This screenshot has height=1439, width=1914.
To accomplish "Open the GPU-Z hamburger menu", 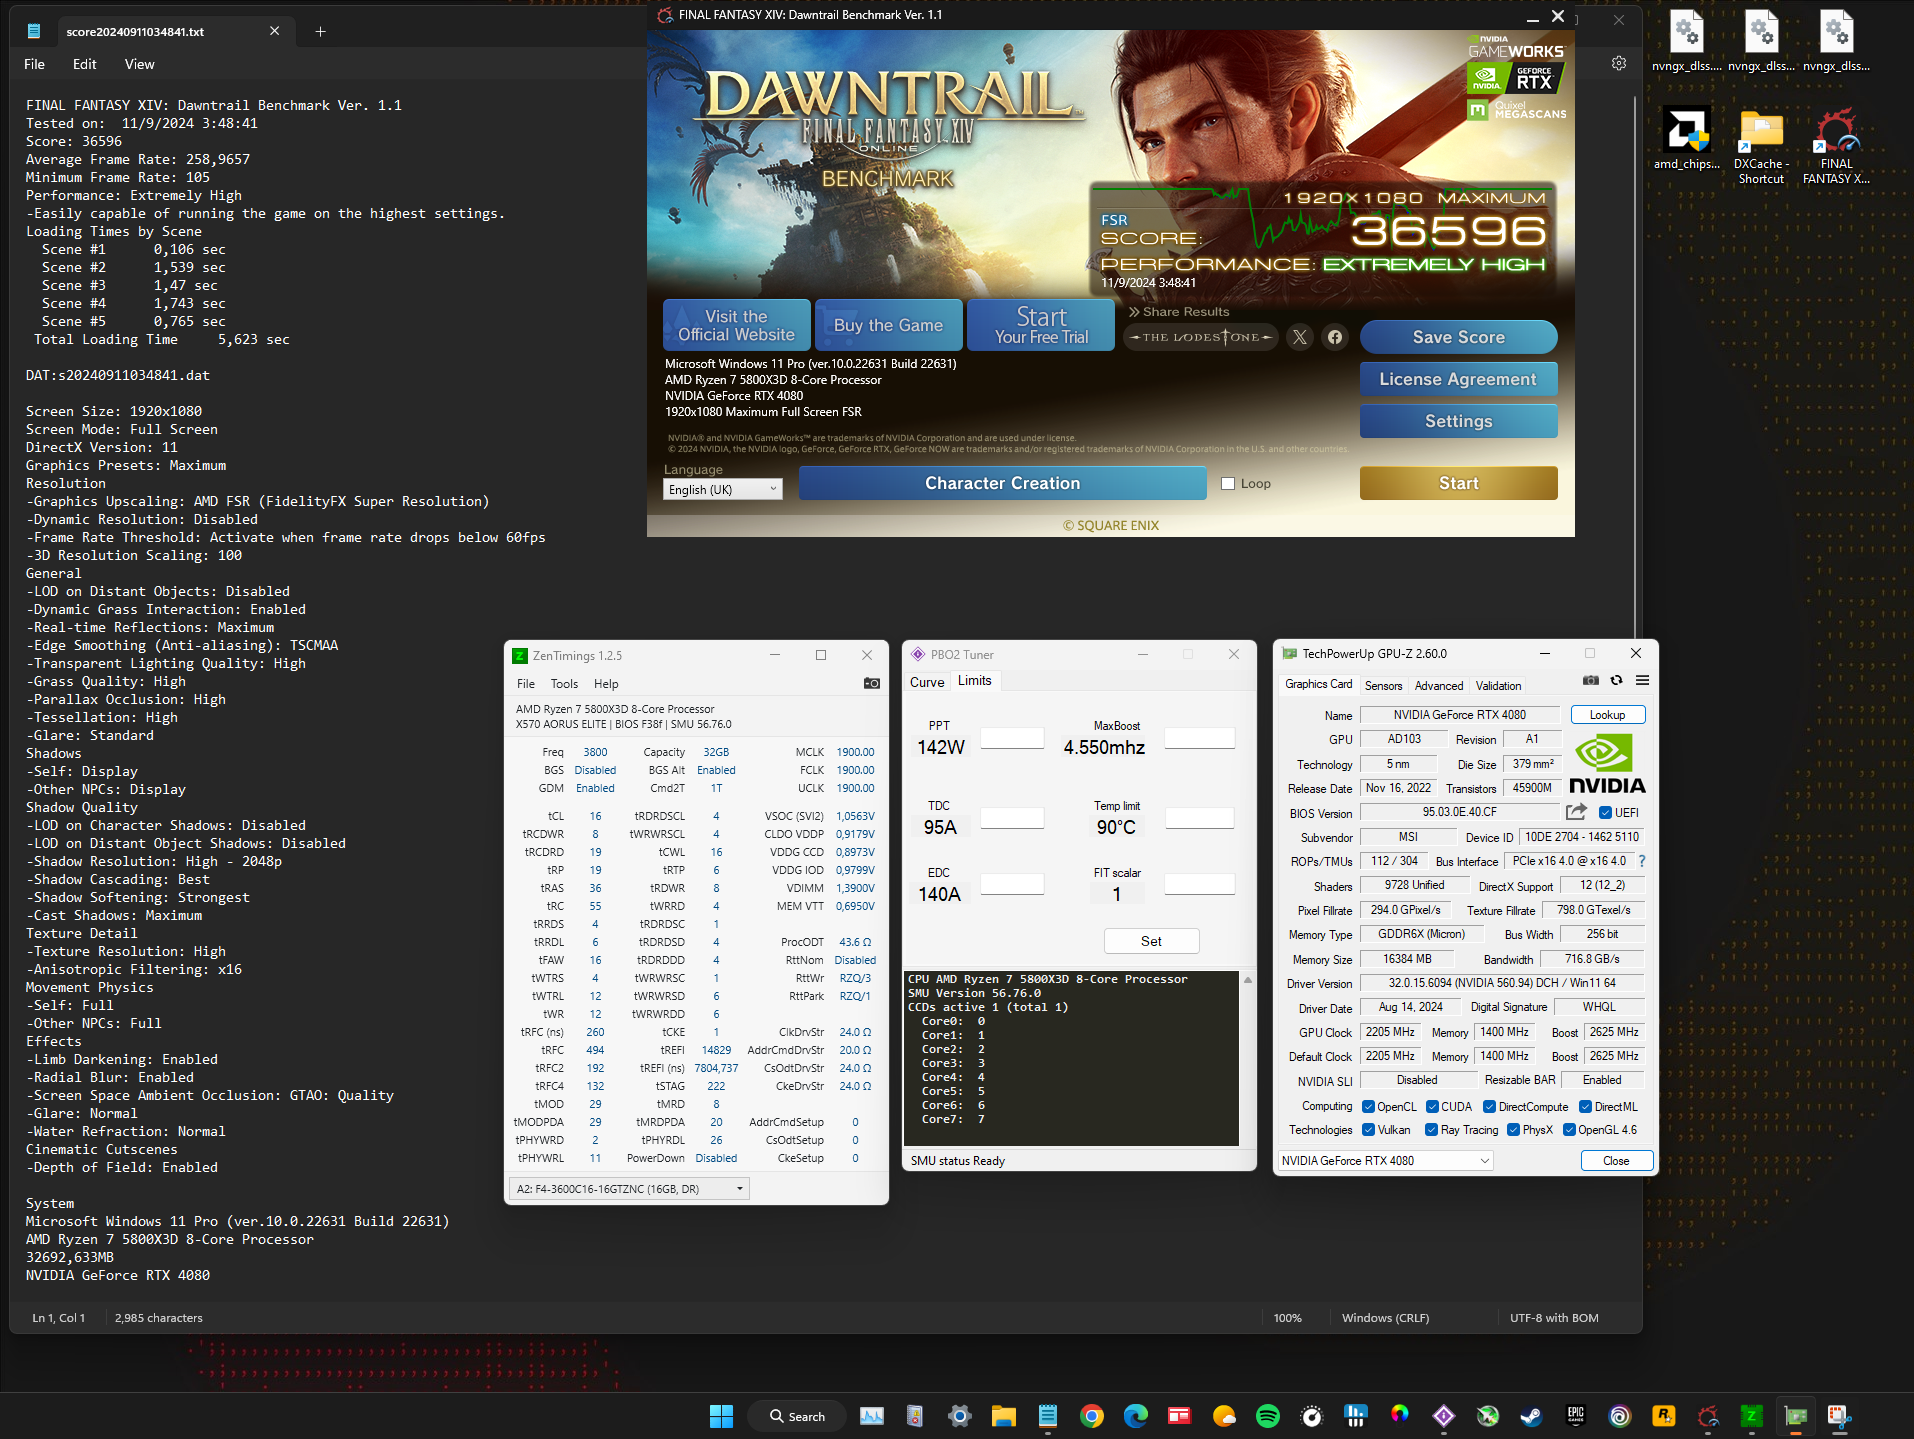I will pyautogui.click(x=1642, y=681).
